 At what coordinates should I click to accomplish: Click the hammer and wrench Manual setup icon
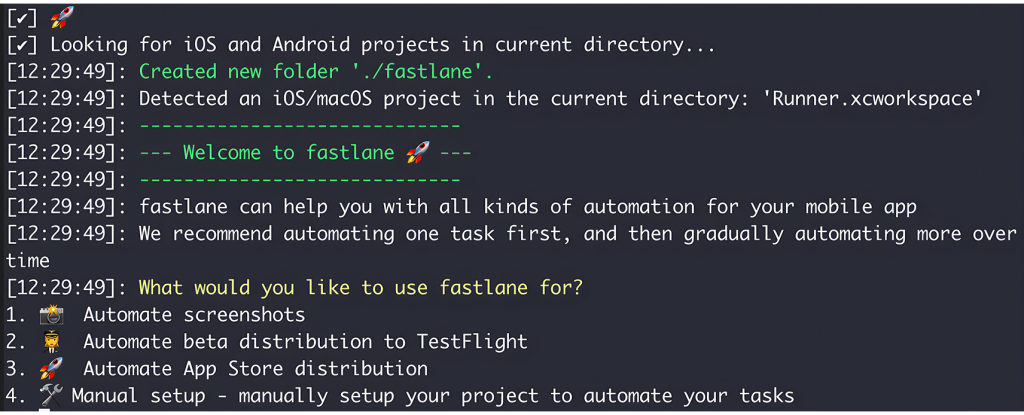tap(49, 396)
